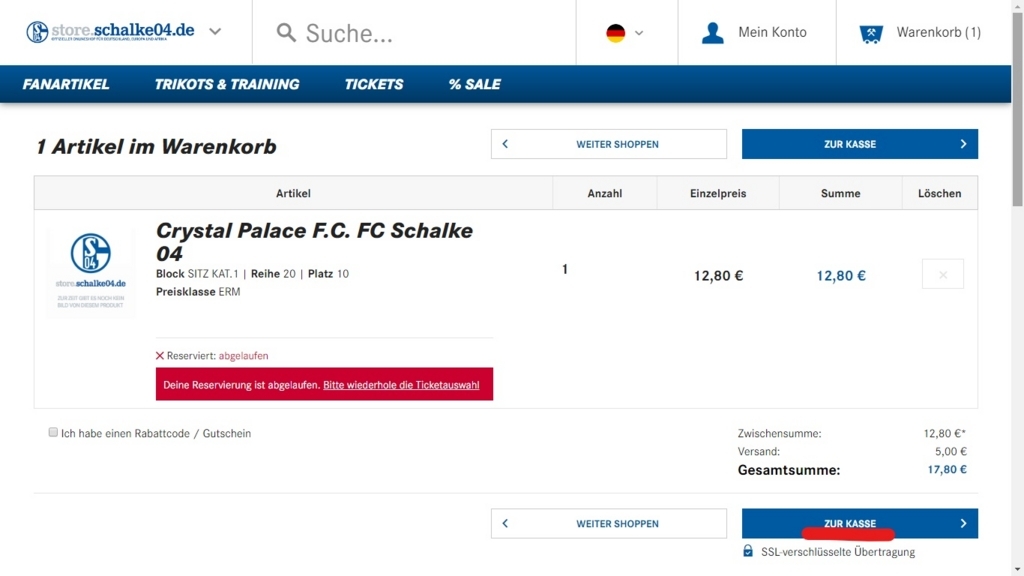The image size is (1024, 576).
Task: Click the German flag language icon
Action: point(615,33)
